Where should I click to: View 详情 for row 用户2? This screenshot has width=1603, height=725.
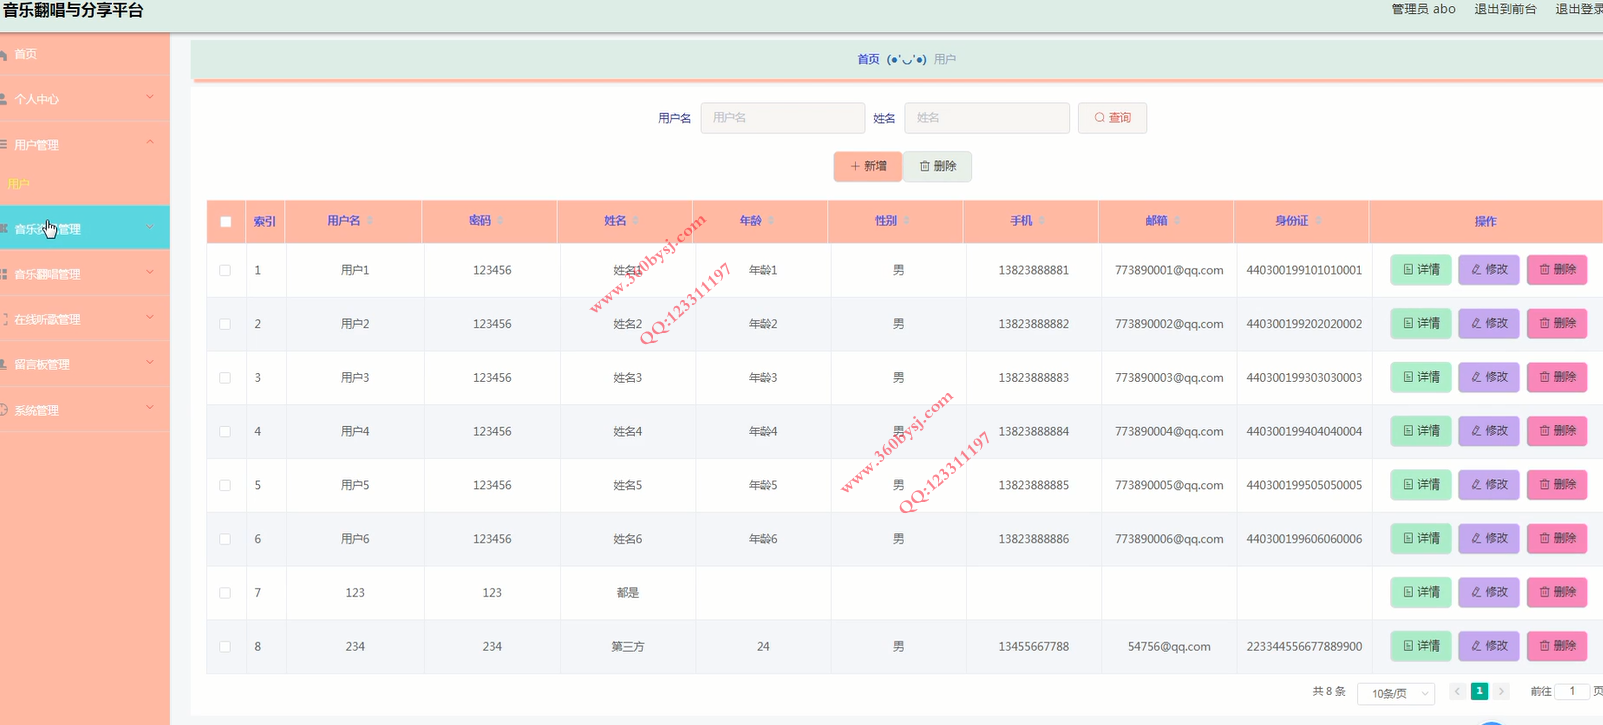(x=1421, y=324)
